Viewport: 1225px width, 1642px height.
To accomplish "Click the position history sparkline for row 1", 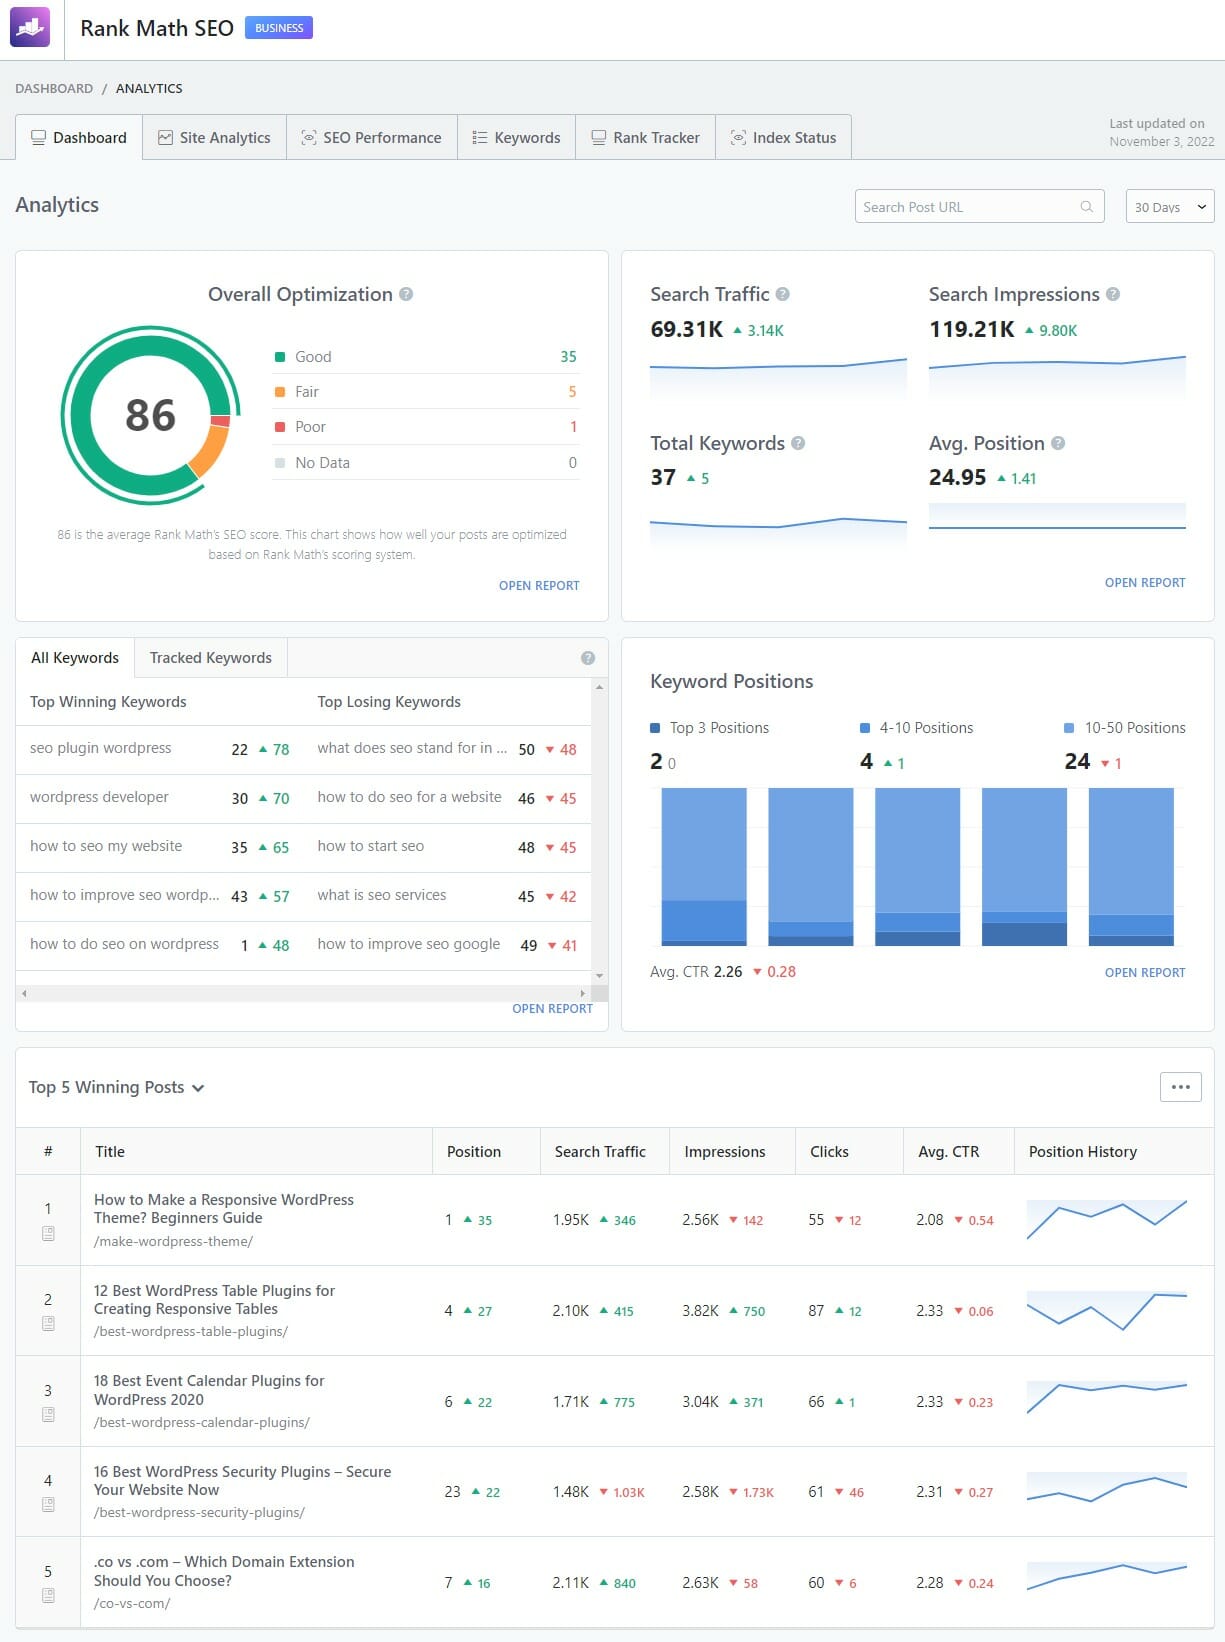I will (x=1107, y=1220).
